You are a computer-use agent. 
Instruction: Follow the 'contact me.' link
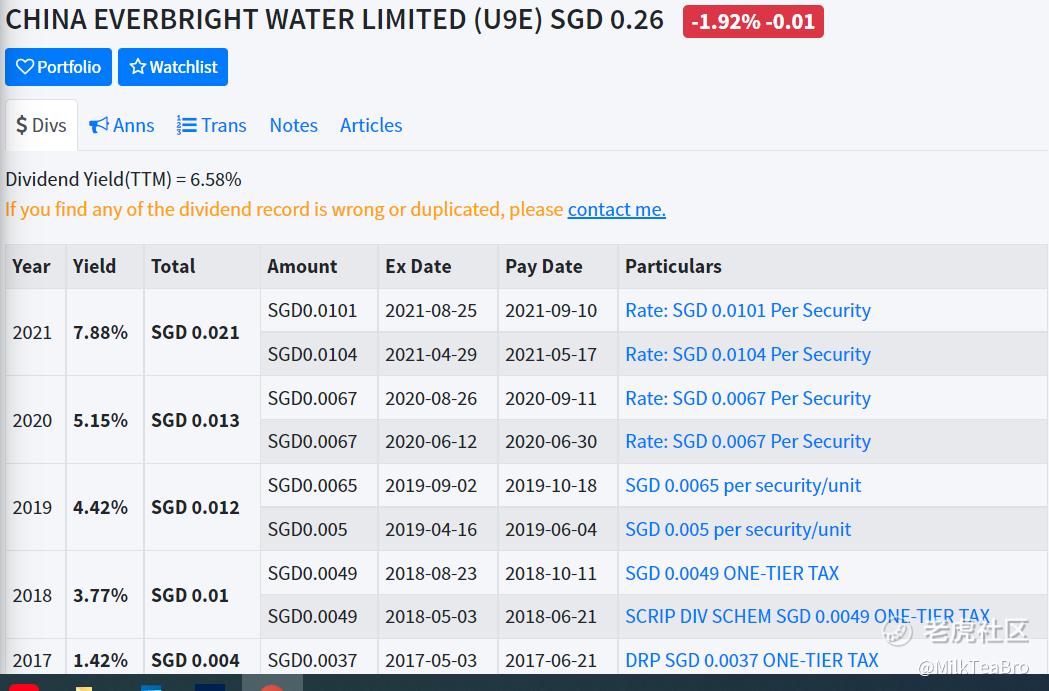coord(617,209)
